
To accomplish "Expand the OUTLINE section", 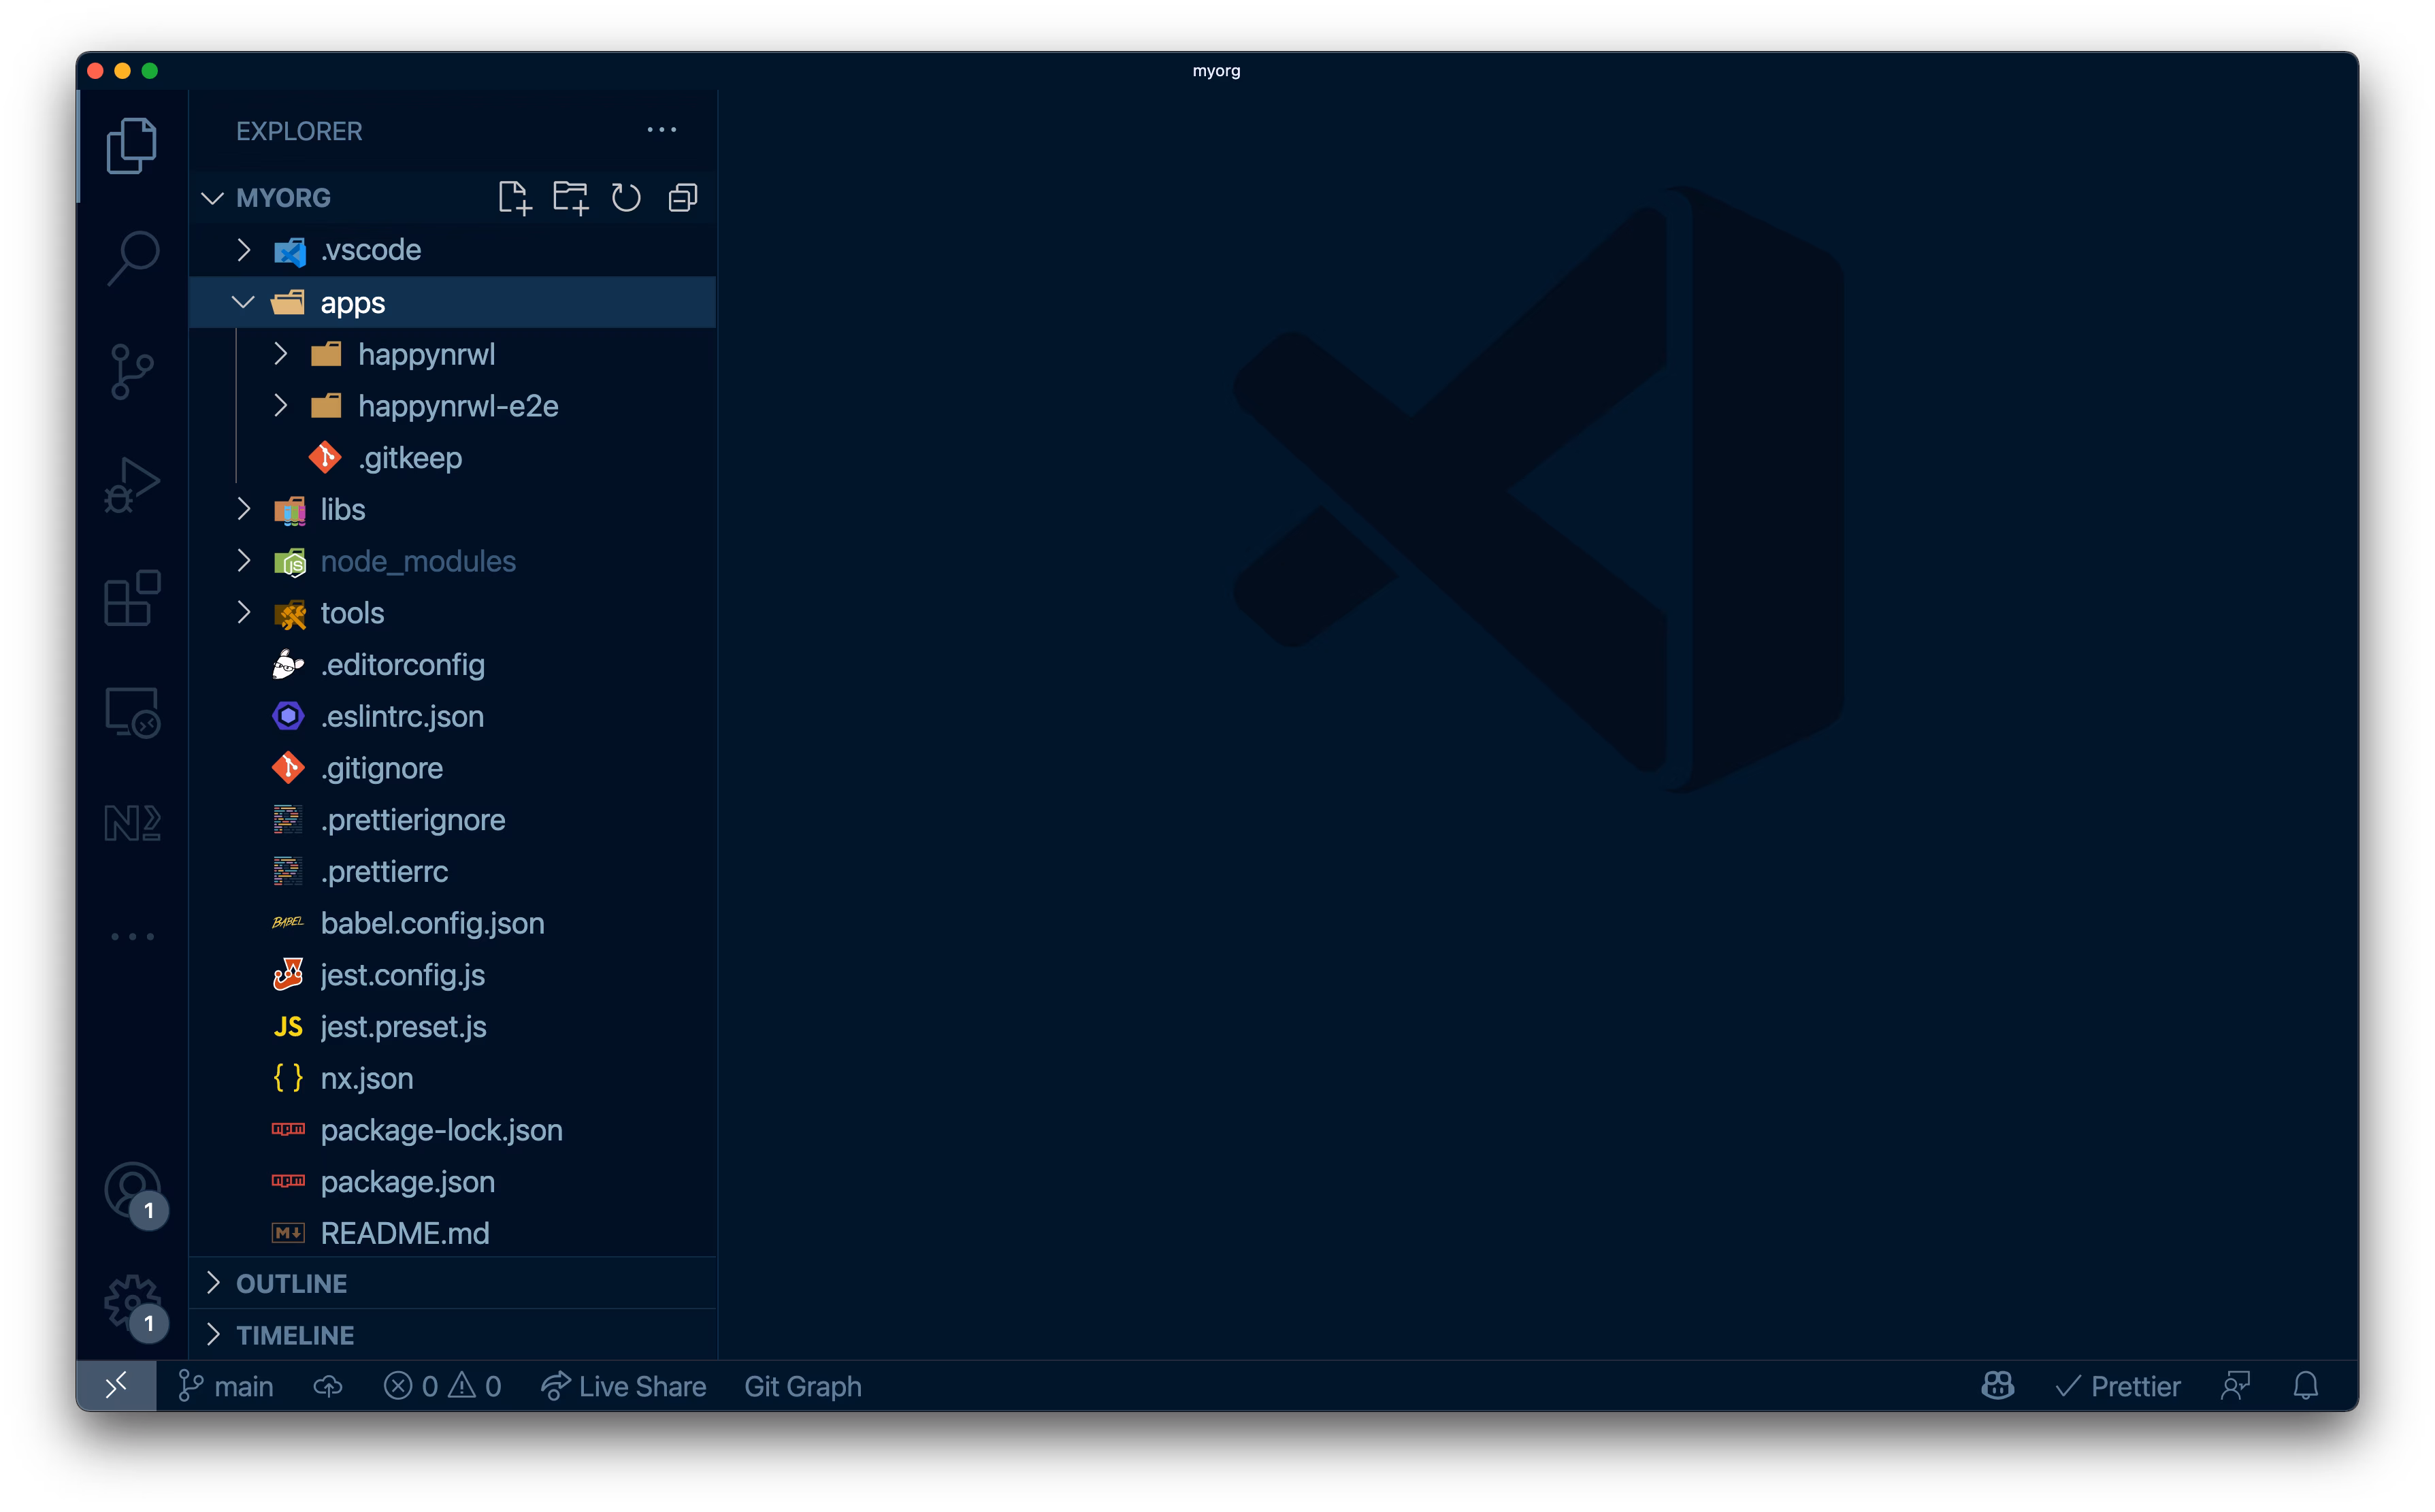I will (291, 1283).
